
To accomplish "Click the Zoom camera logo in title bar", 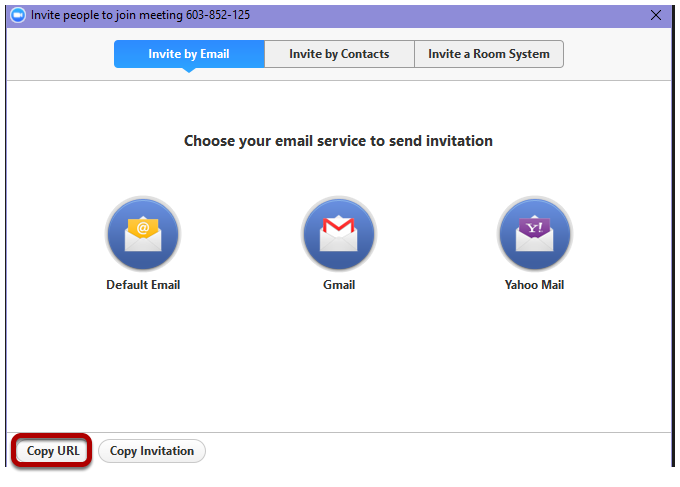I will (18, 16).
